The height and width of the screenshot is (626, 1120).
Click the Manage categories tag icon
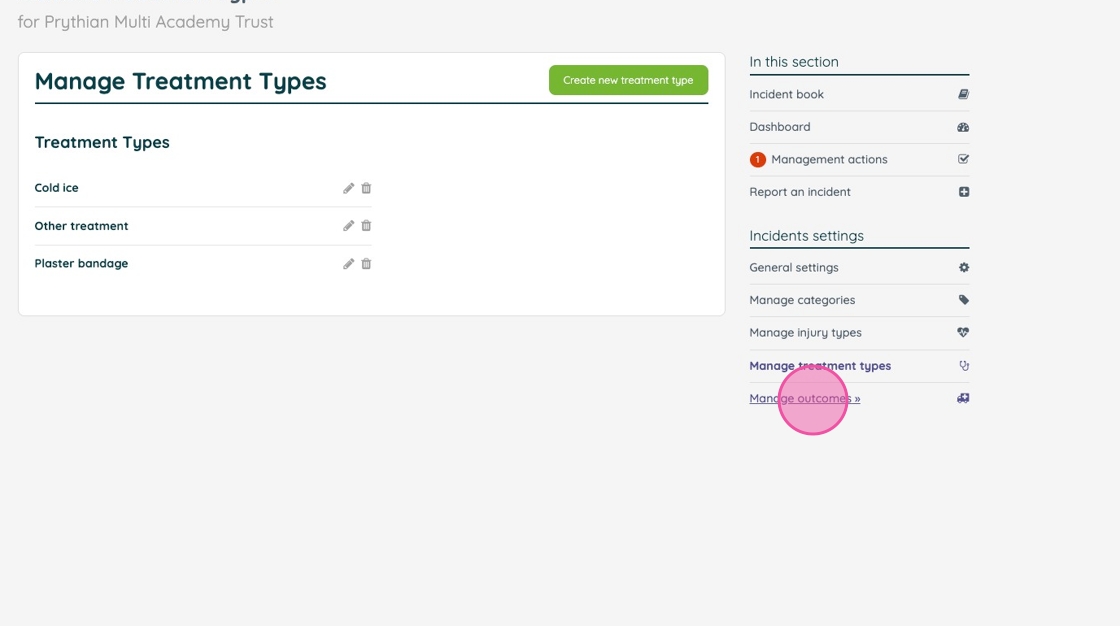pyautogui.click(x=963, y=300)
